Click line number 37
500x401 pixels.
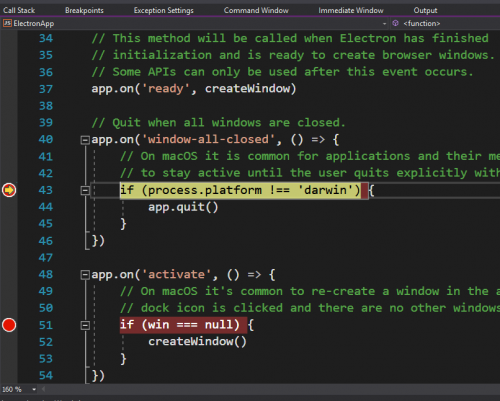coord(46,89)
